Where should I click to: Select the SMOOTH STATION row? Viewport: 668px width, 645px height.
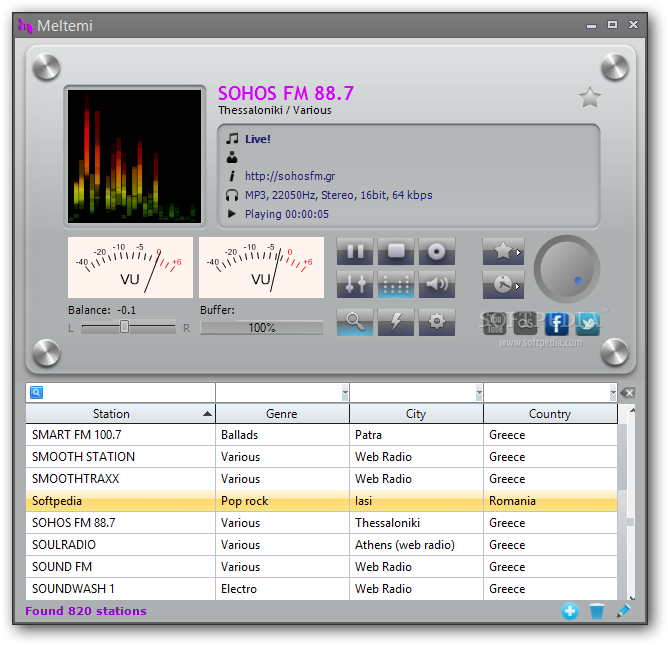tap(321, 457)
